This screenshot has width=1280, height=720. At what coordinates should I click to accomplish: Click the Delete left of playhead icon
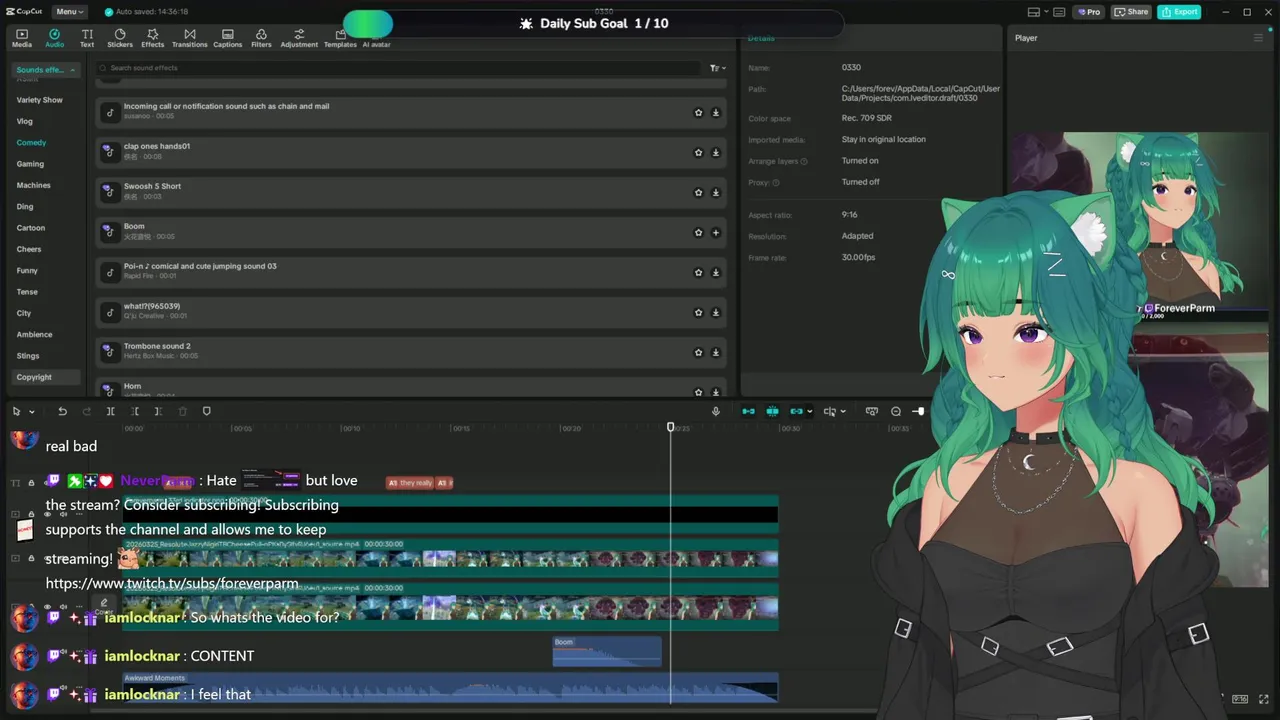134,411
